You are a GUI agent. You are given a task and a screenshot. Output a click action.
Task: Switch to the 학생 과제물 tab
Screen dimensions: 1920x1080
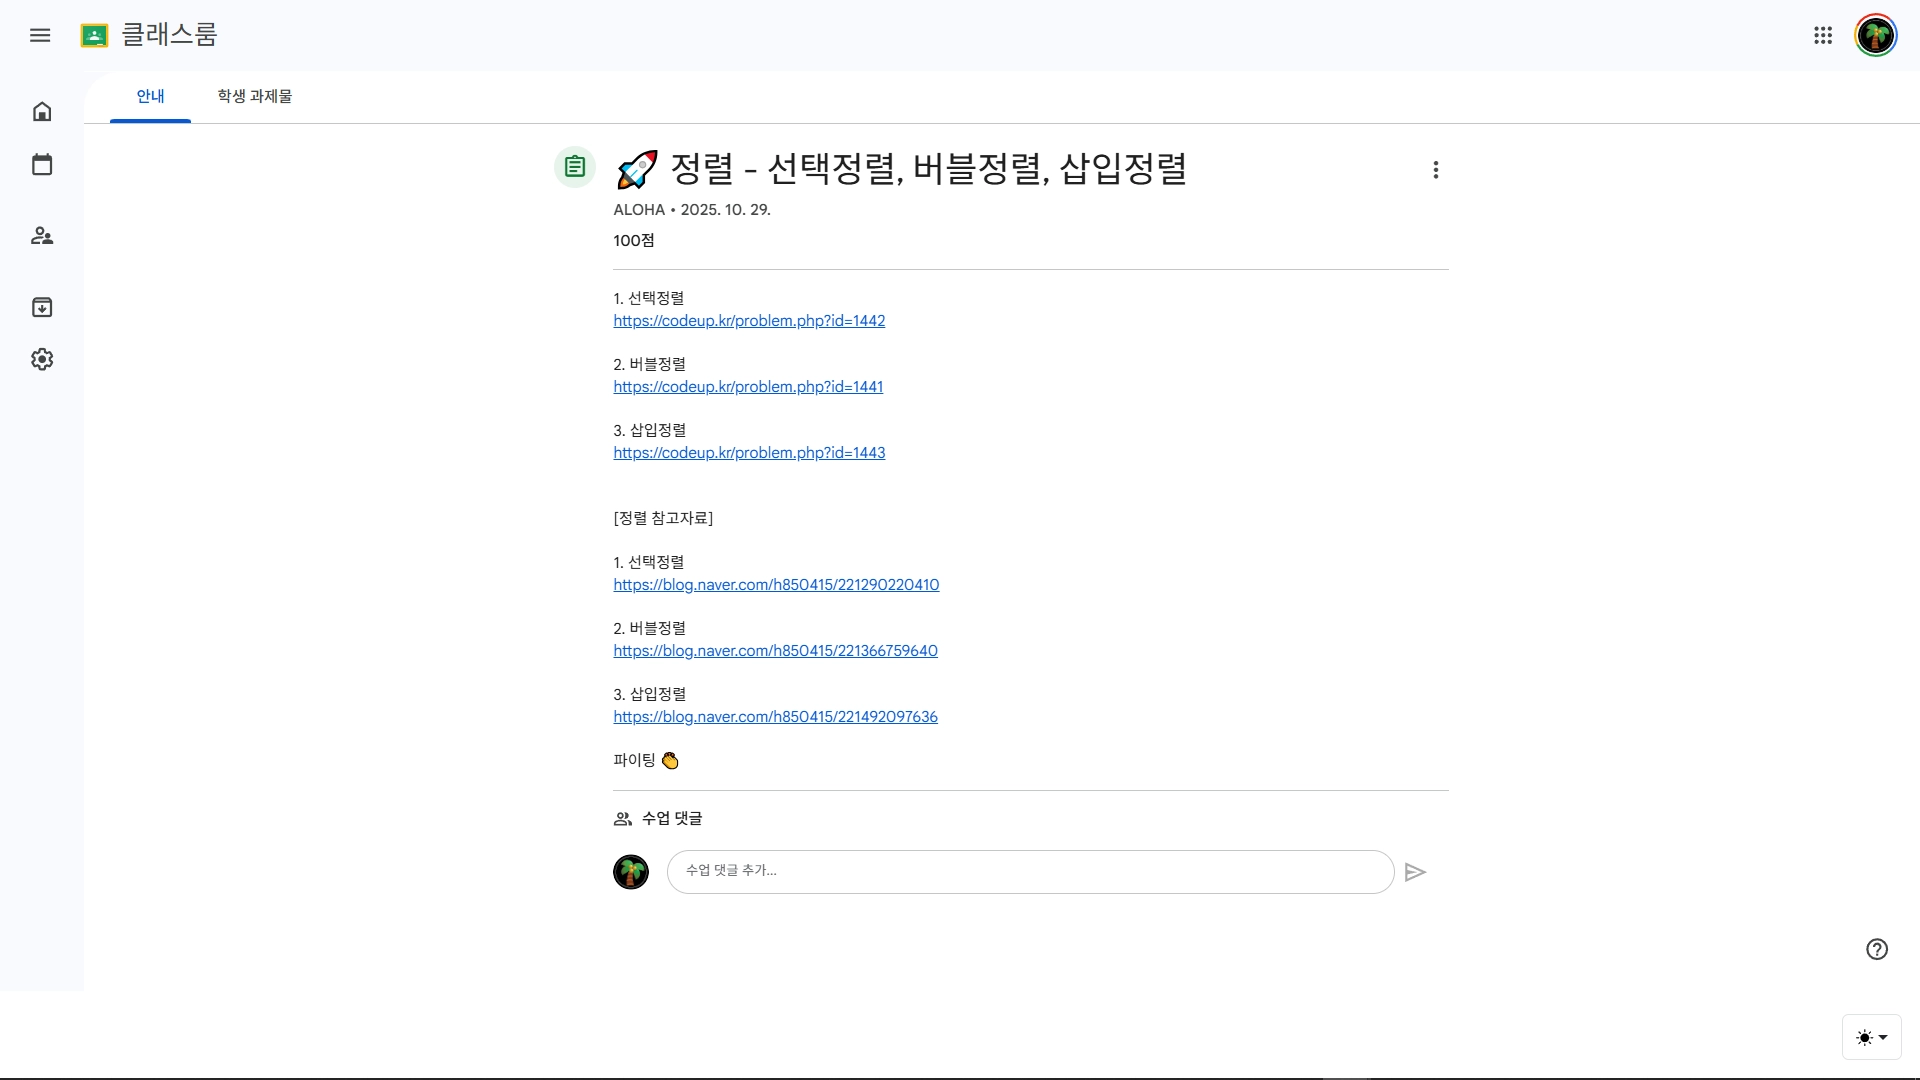point(255,96)
